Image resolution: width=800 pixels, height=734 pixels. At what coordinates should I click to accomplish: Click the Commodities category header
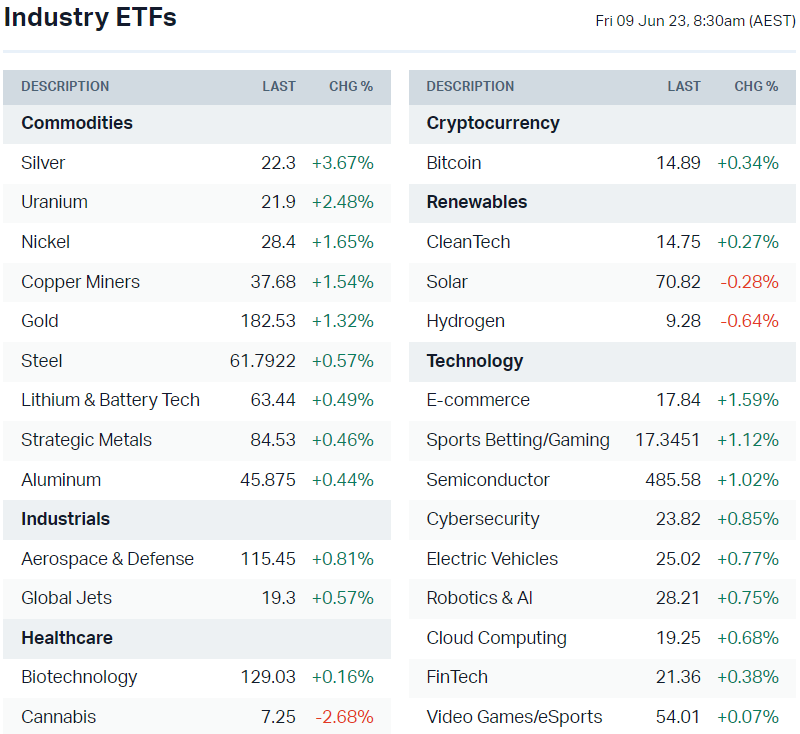77,123
